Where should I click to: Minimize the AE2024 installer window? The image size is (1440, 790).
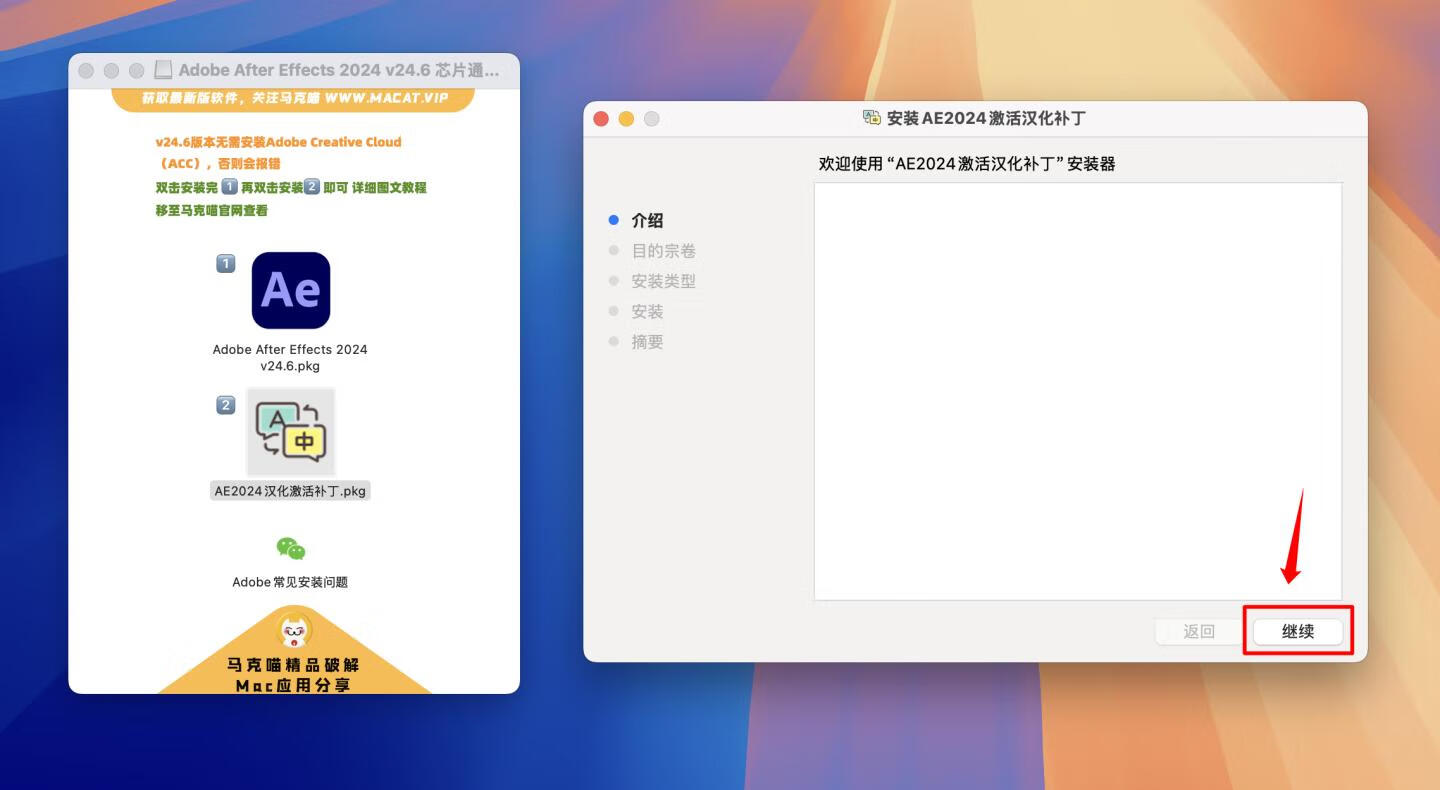coord(627,119)
